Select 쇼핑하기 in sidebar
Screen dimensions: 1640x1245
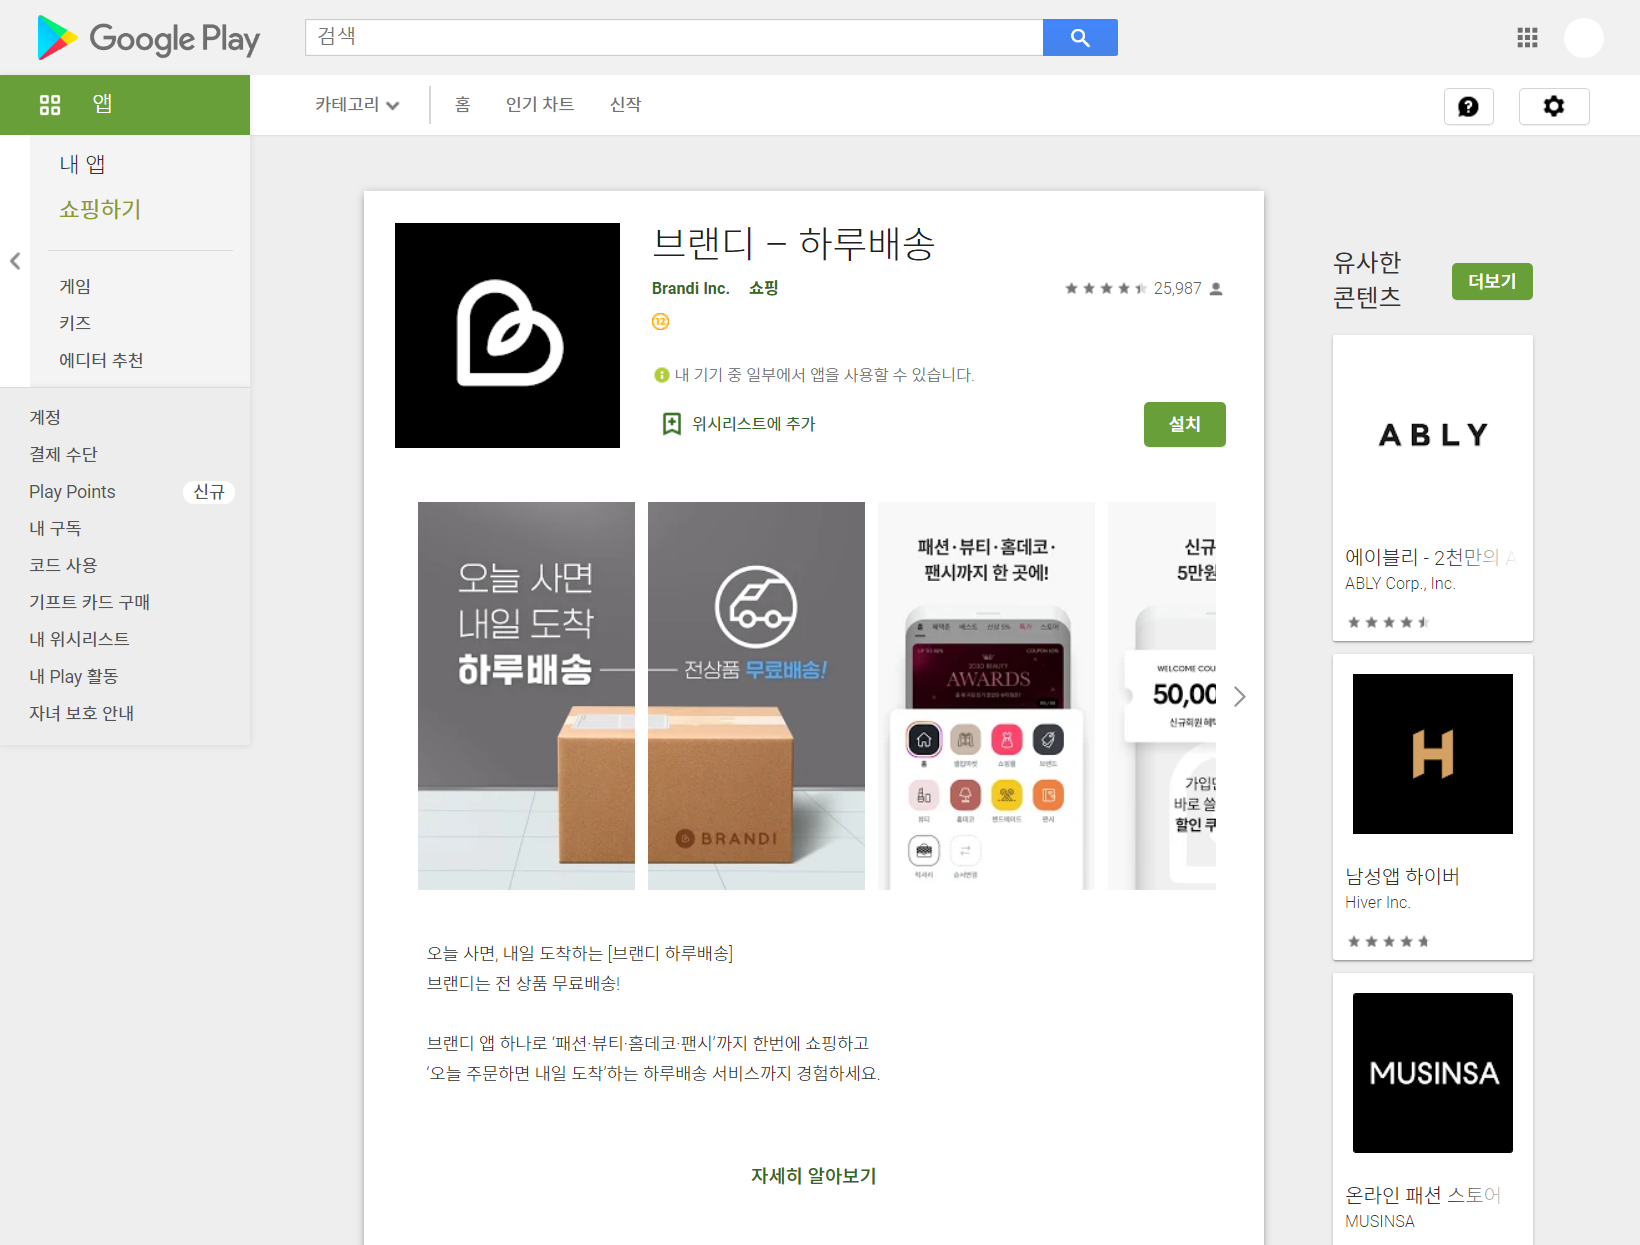click(x=100, y=209)
